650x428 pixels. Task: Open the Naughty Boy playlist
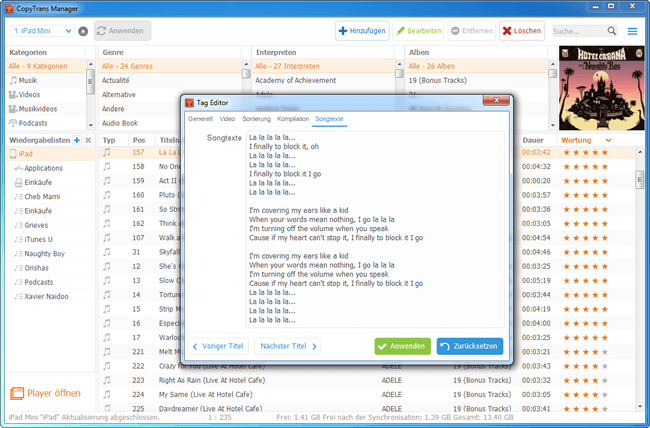pyautogui.click(x=51, y=254)
